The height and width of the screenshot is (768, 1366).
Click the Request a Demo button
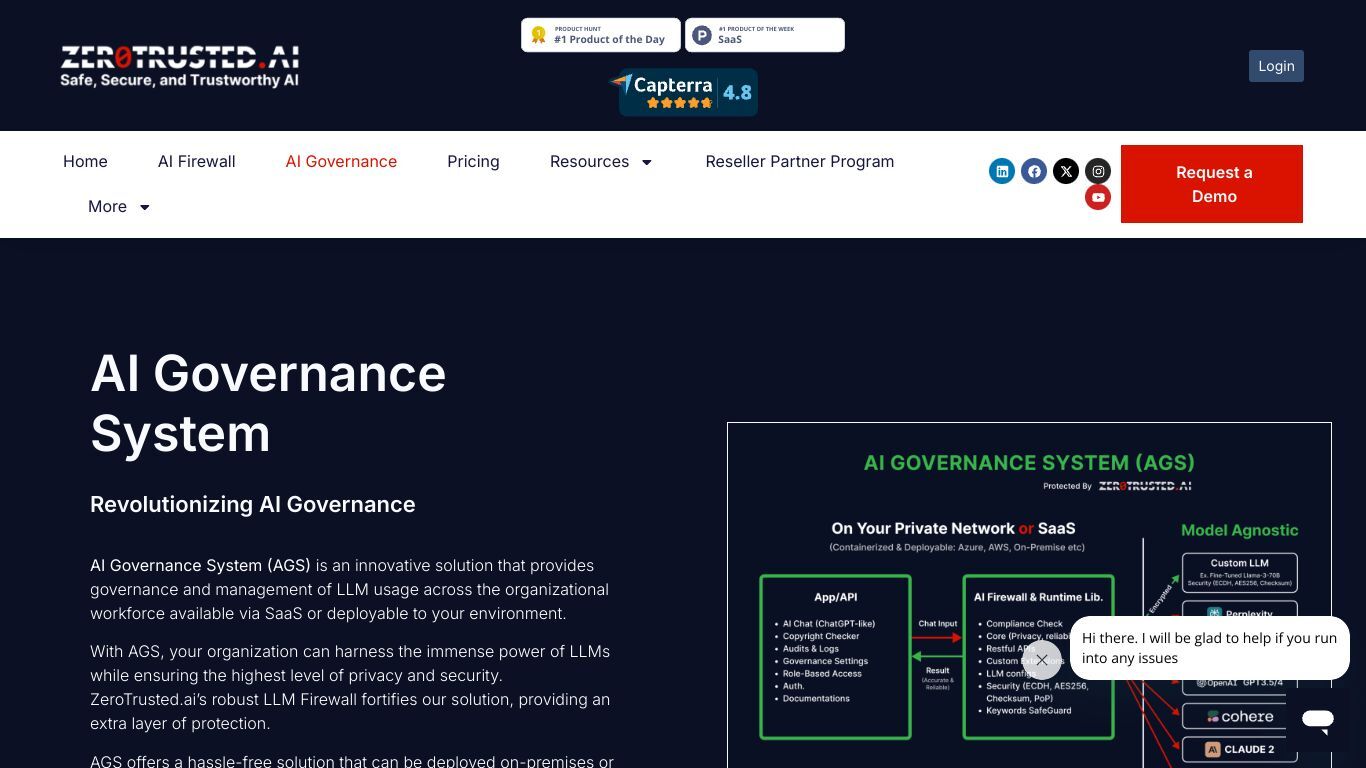(1212, 184)
